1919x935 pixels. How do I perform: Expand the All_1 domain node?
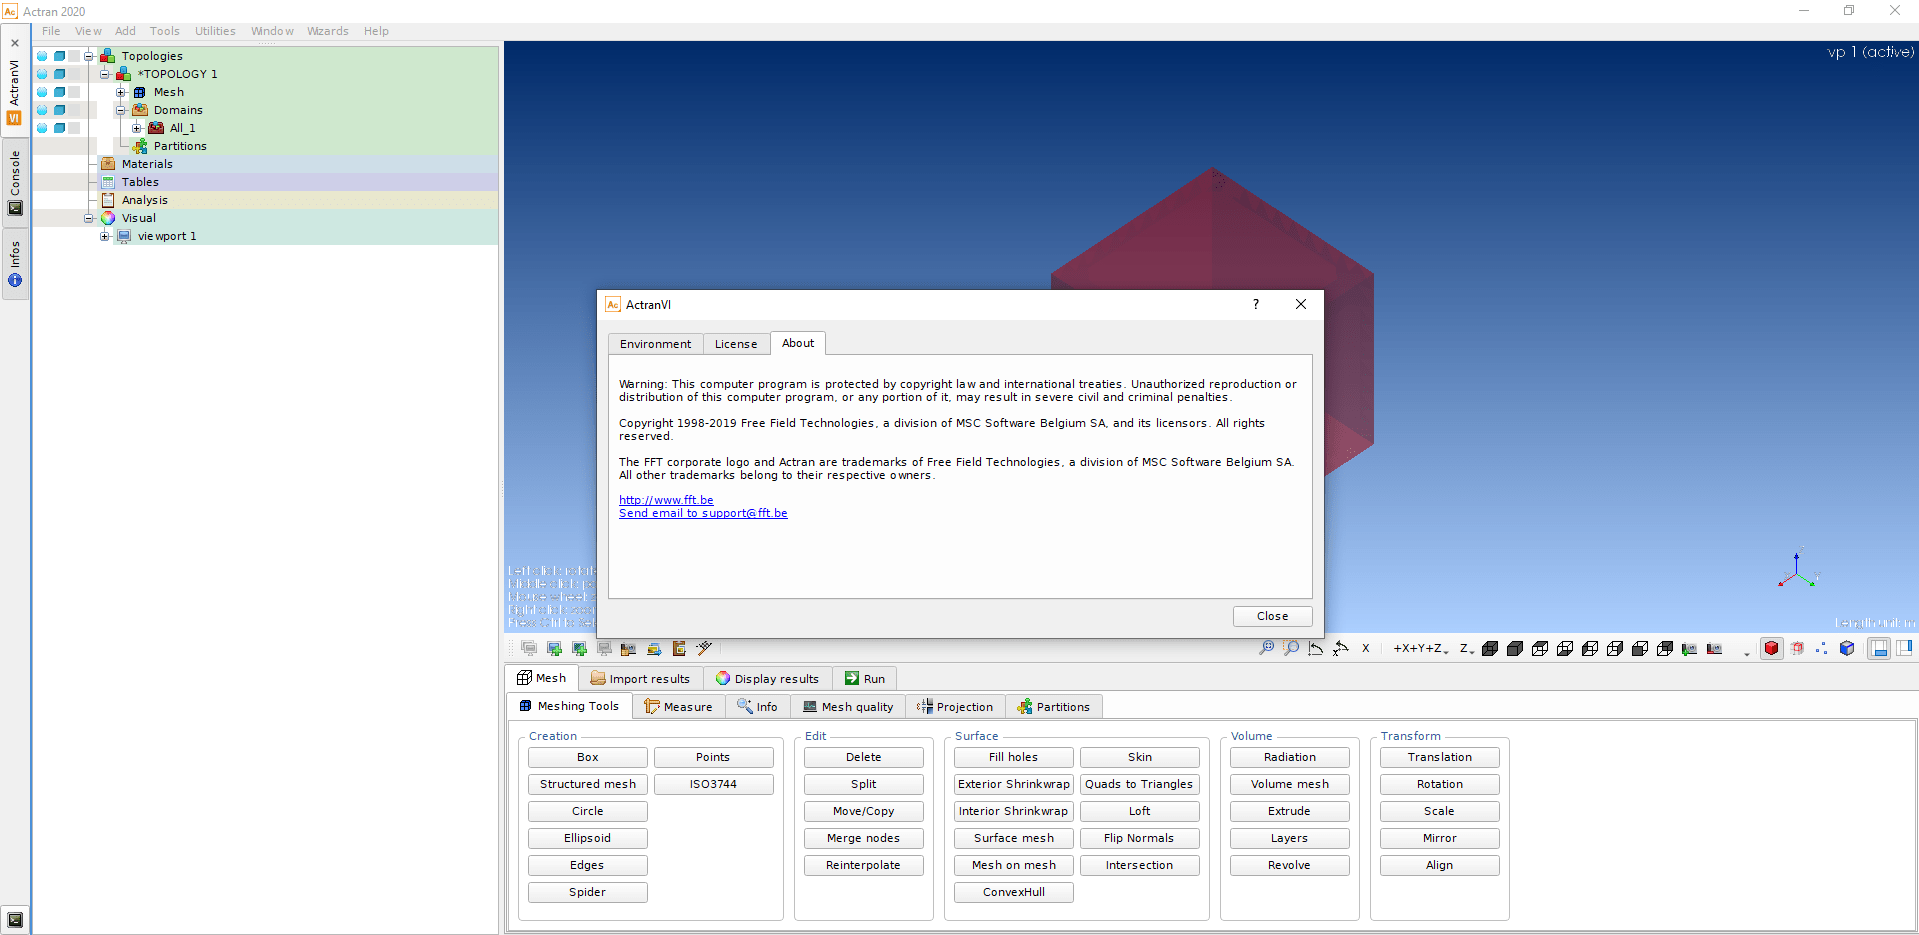coord(137,128)
